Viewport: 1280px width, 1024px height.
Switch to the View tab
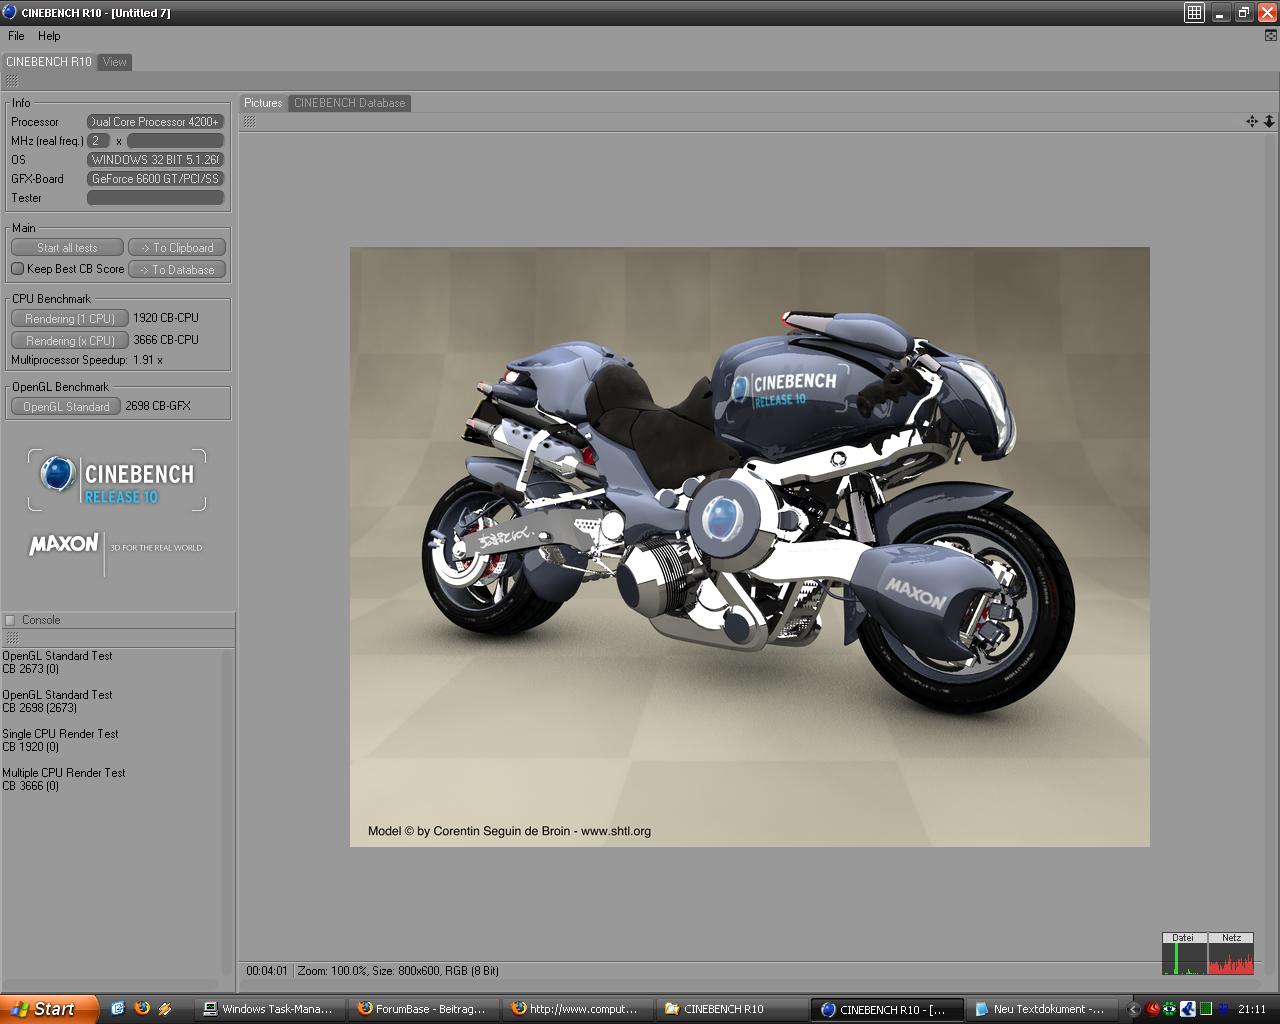(115, 62)
